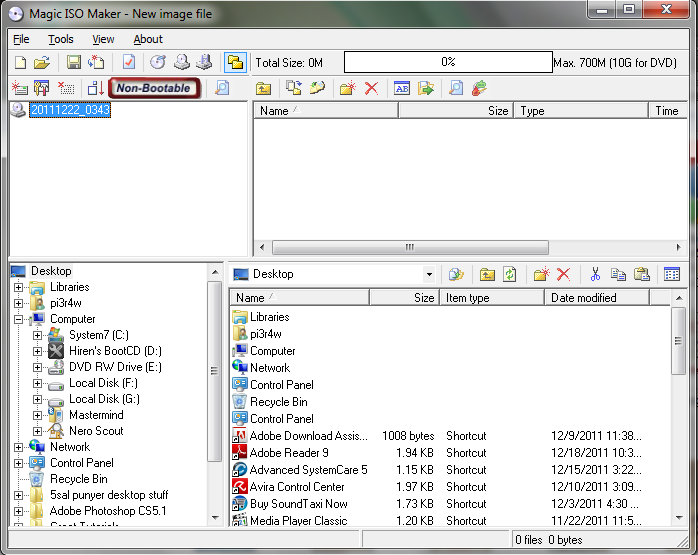Screen dimensions: 698x555
Task: Sort Desktop list by Date modified column
Action: pos(597,298)
